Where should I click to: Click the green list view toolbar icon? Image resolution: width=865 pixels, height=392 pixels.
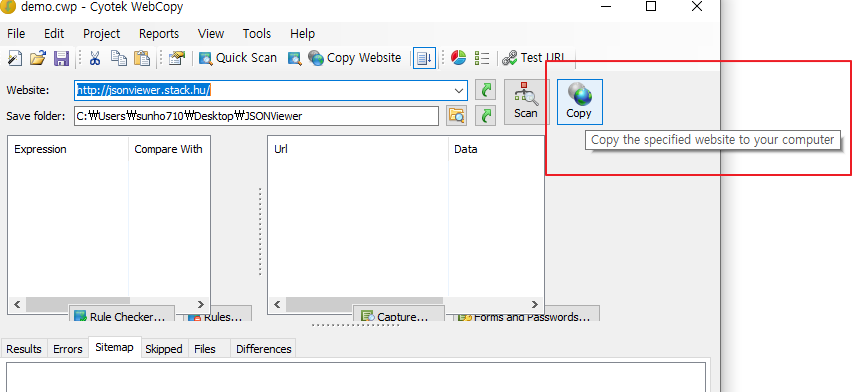click(482, 58)
